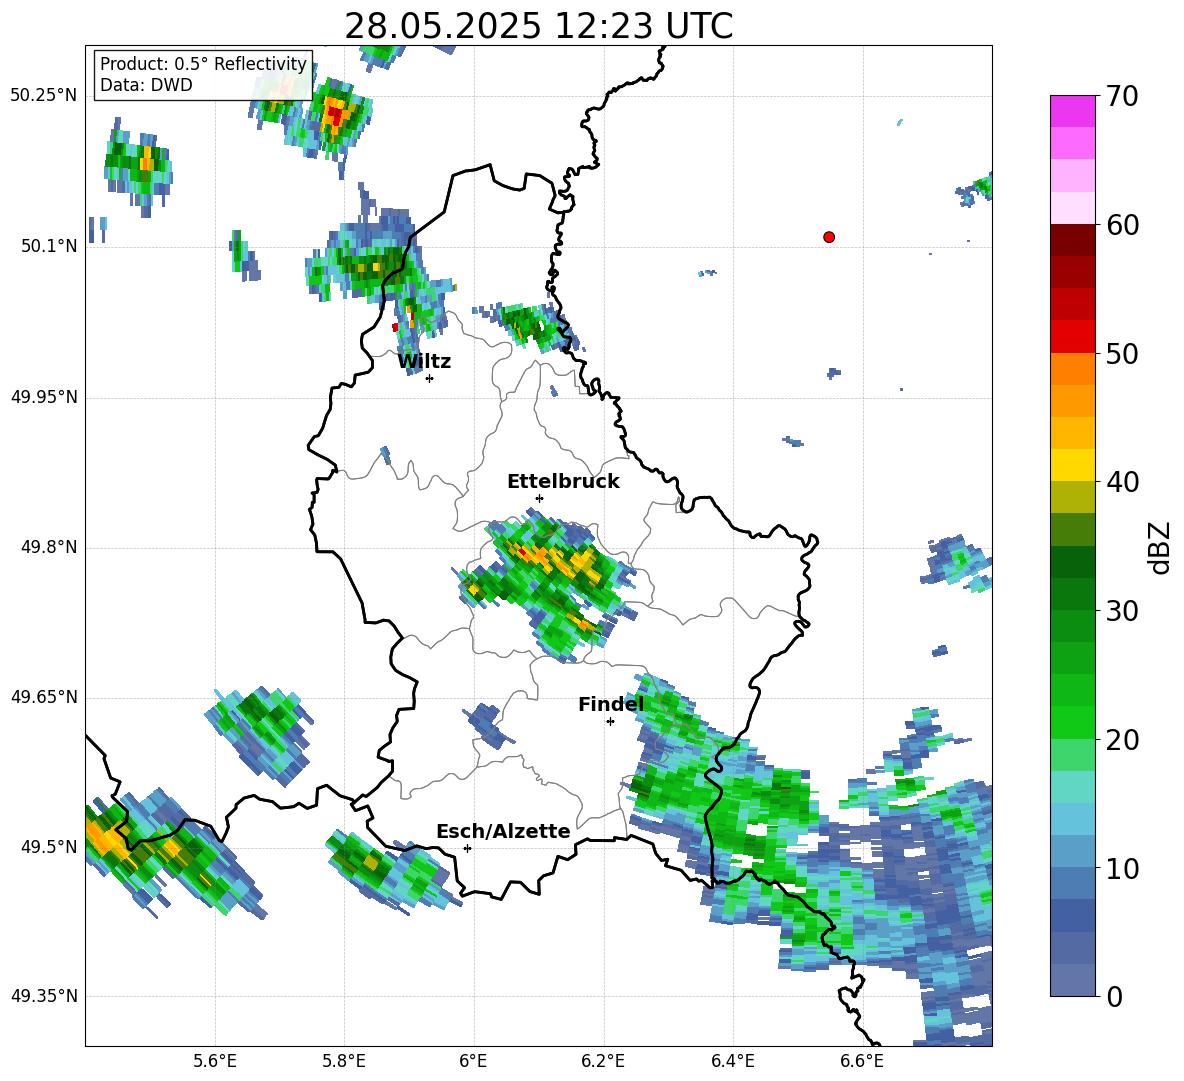
Task: Click the 6°E longitude tick label
Action: click(x=473, y=1061)
